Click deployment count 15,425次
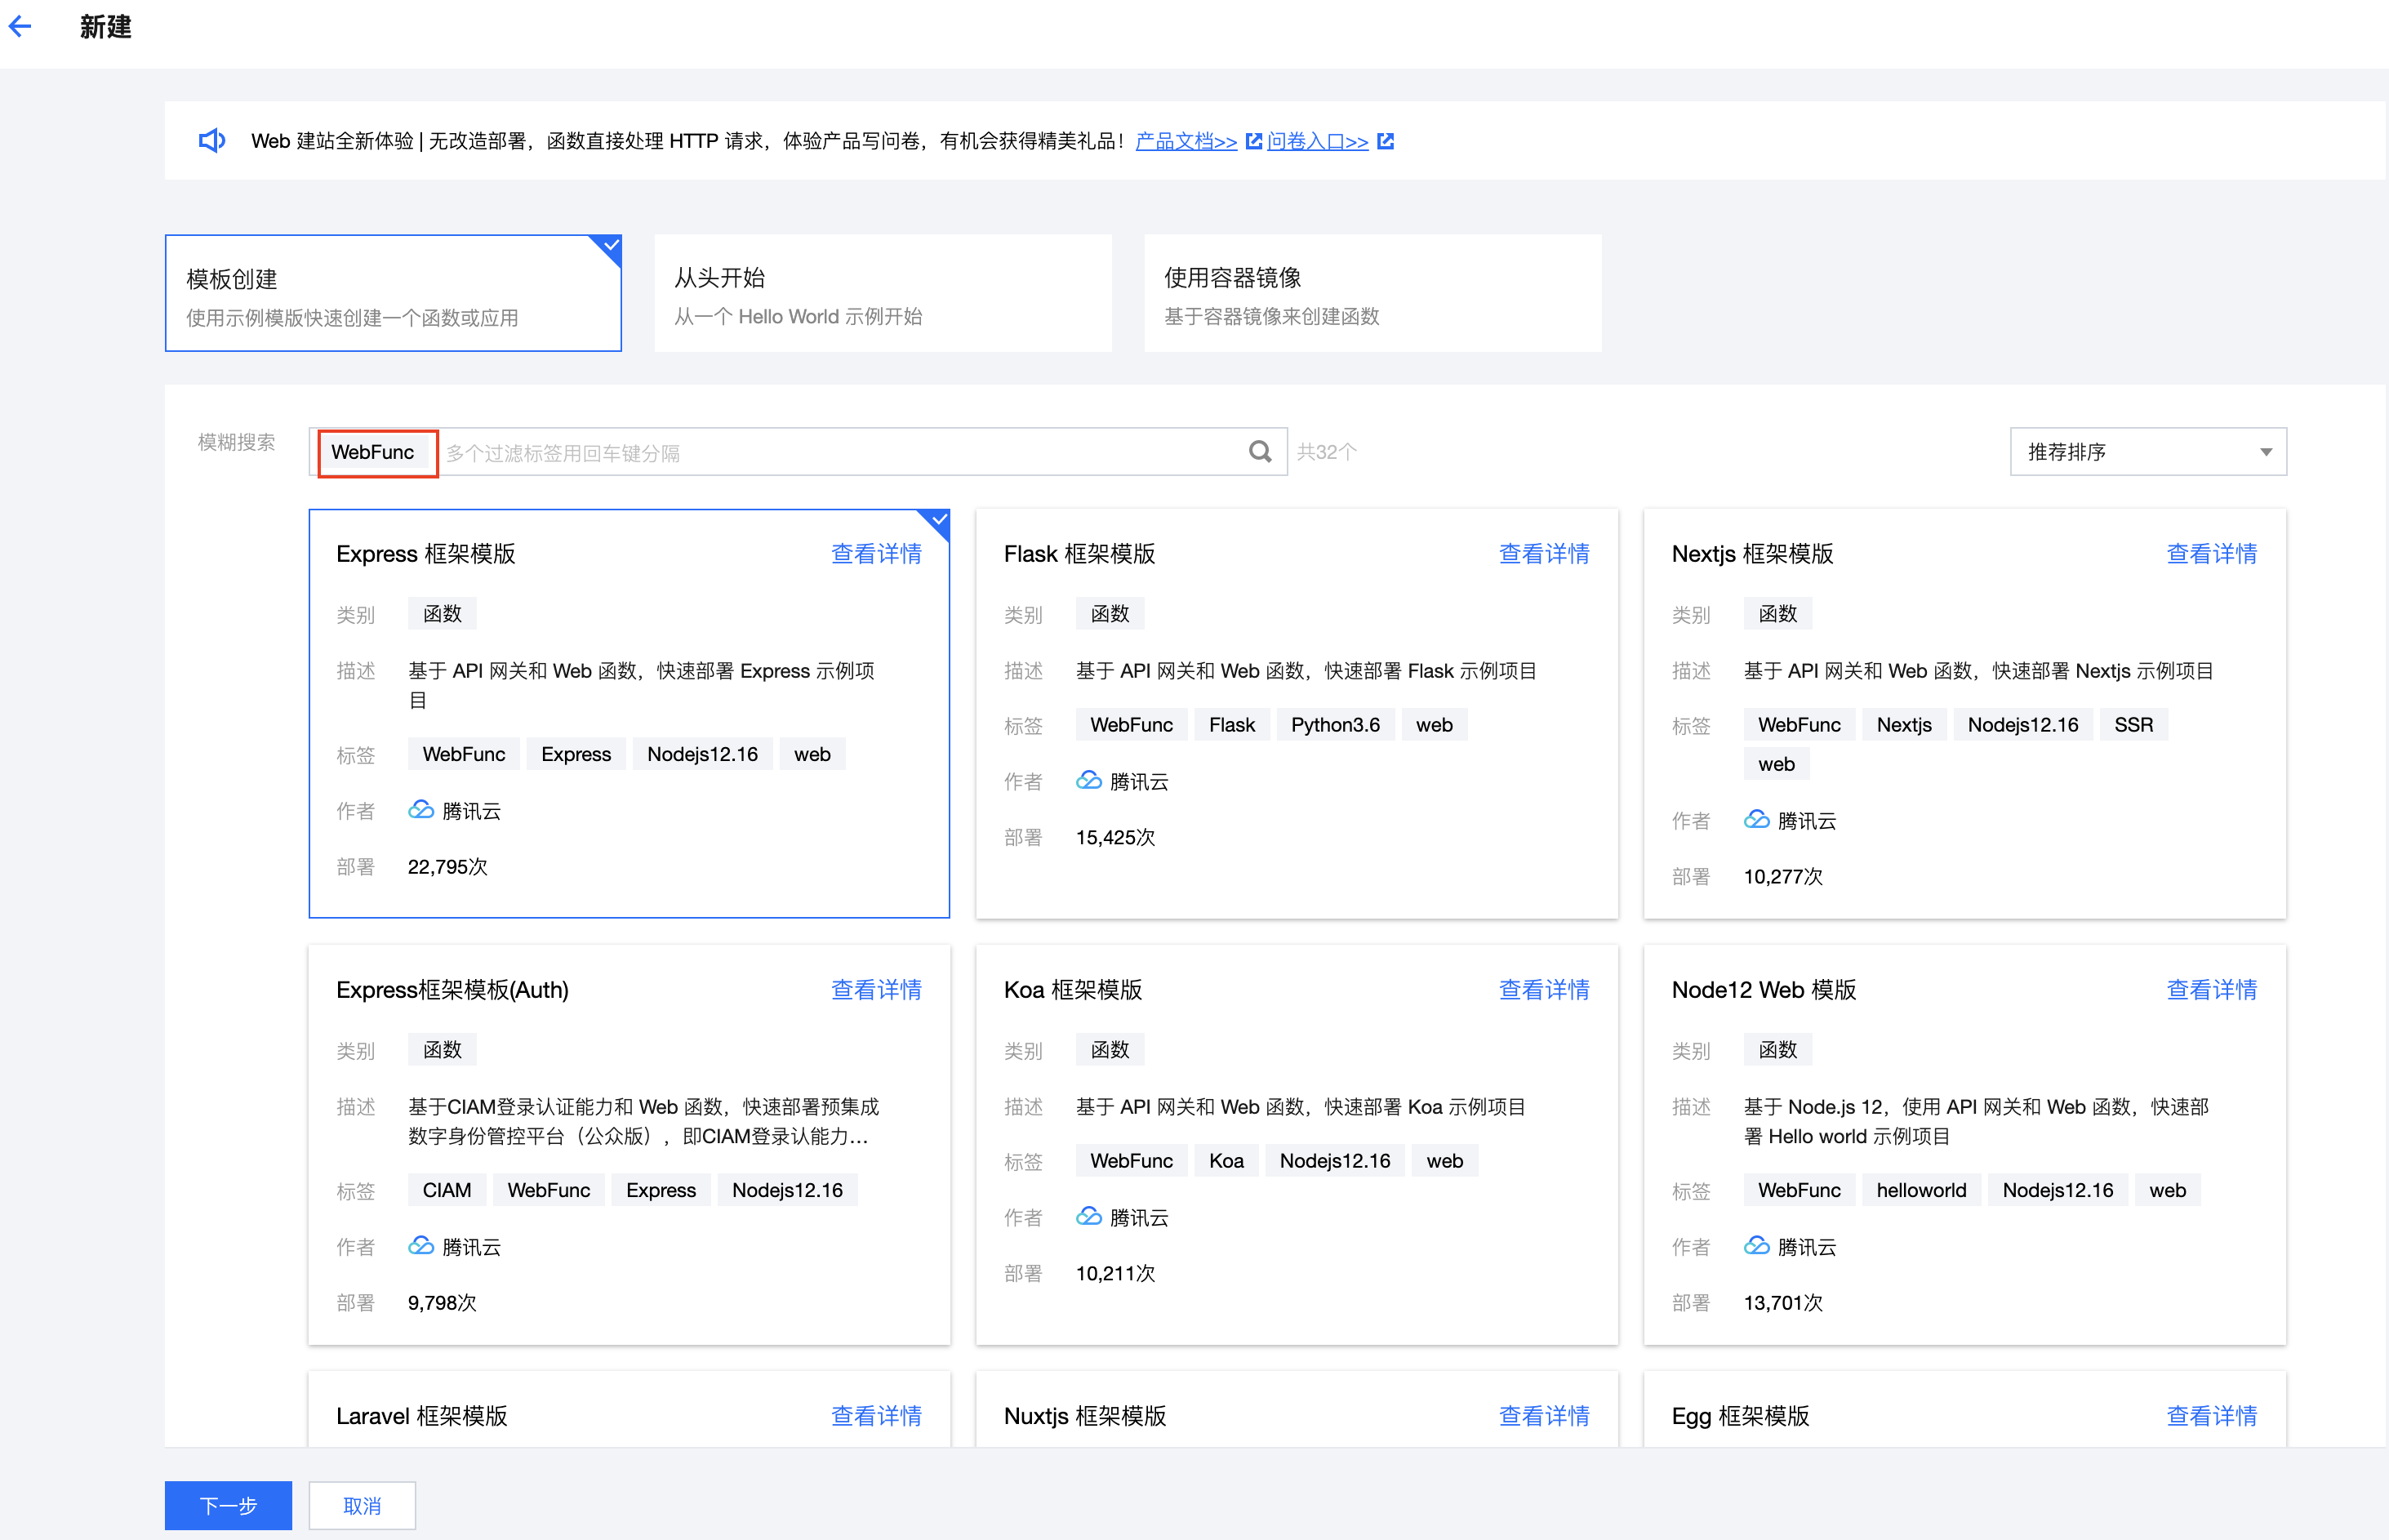Image resolution: width=2389 pixels, height=1540 pixels. coord(1115,838)
